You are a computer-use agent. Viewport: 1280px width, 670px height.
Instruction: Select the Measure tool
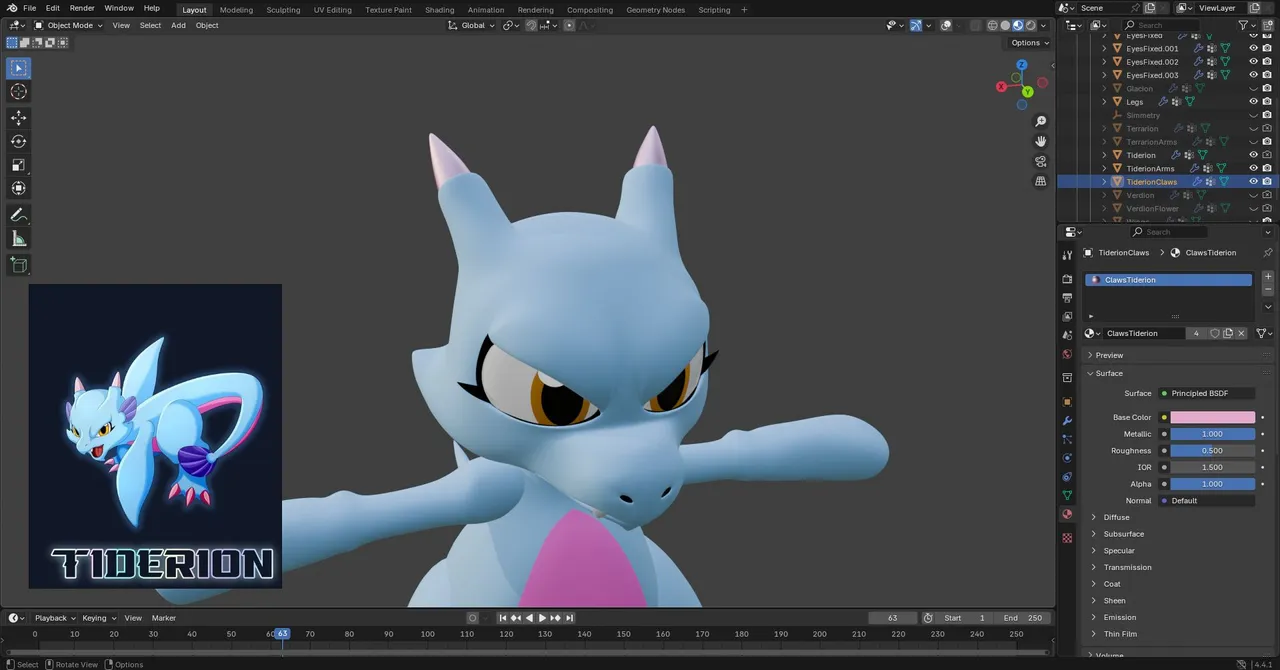pyautogui.click(x=19, y=238)
